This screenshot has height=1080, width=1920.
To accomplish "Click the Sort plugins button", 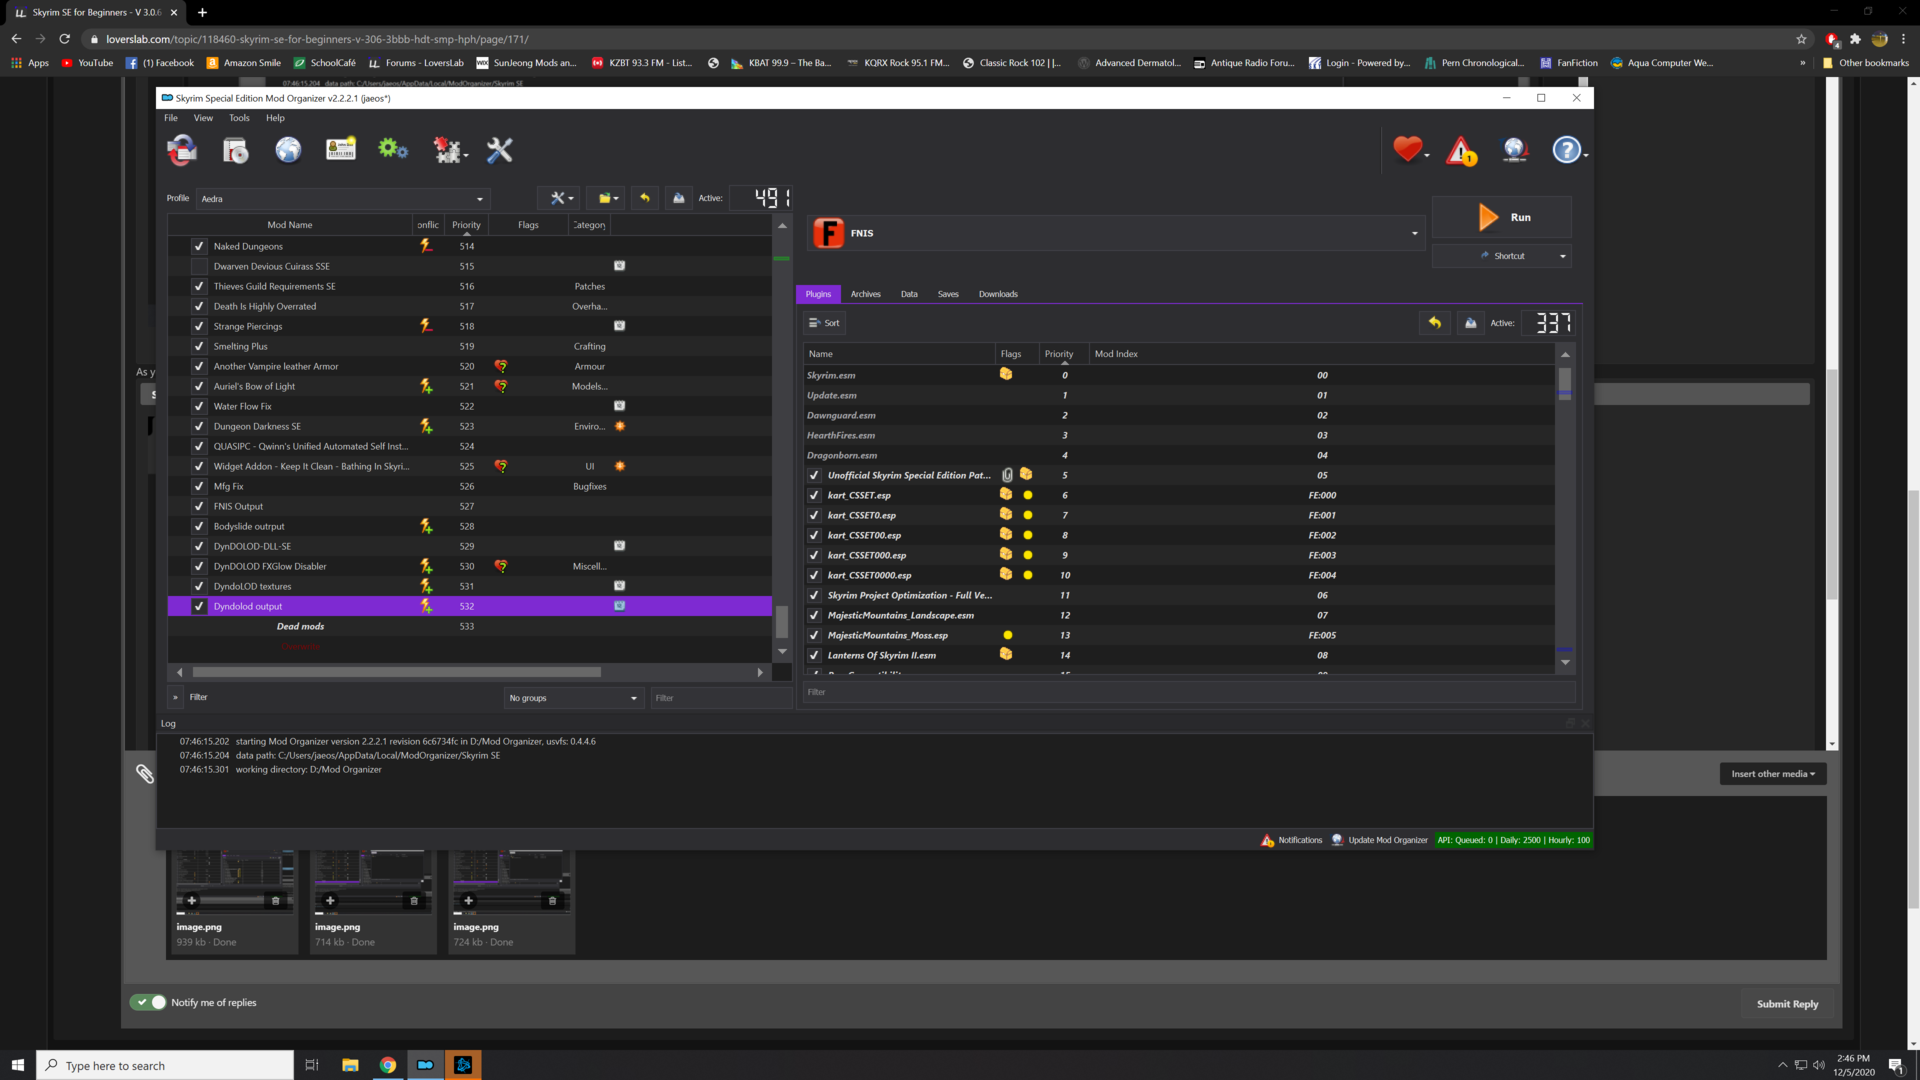I will click(x=825, y=323).
